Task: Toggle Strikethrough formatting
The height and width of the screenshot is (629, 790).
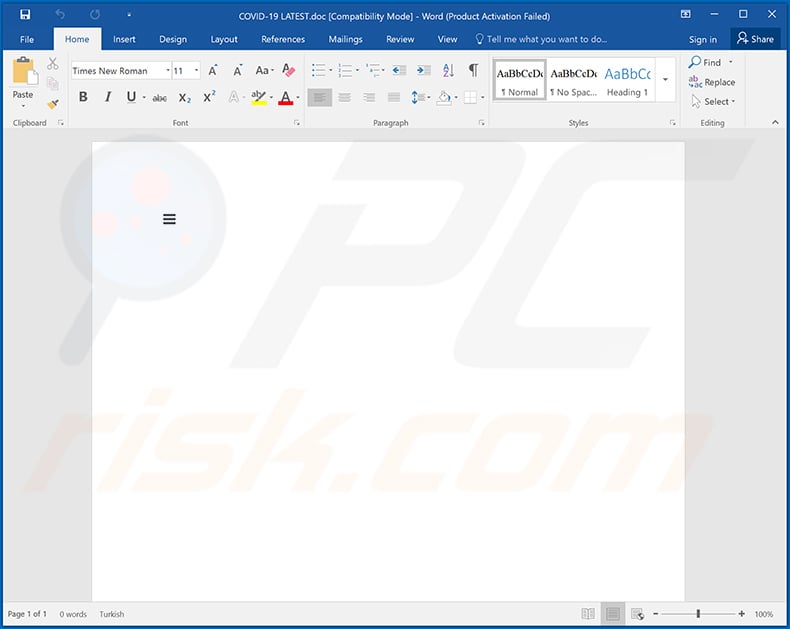Action: click(160, 98)
